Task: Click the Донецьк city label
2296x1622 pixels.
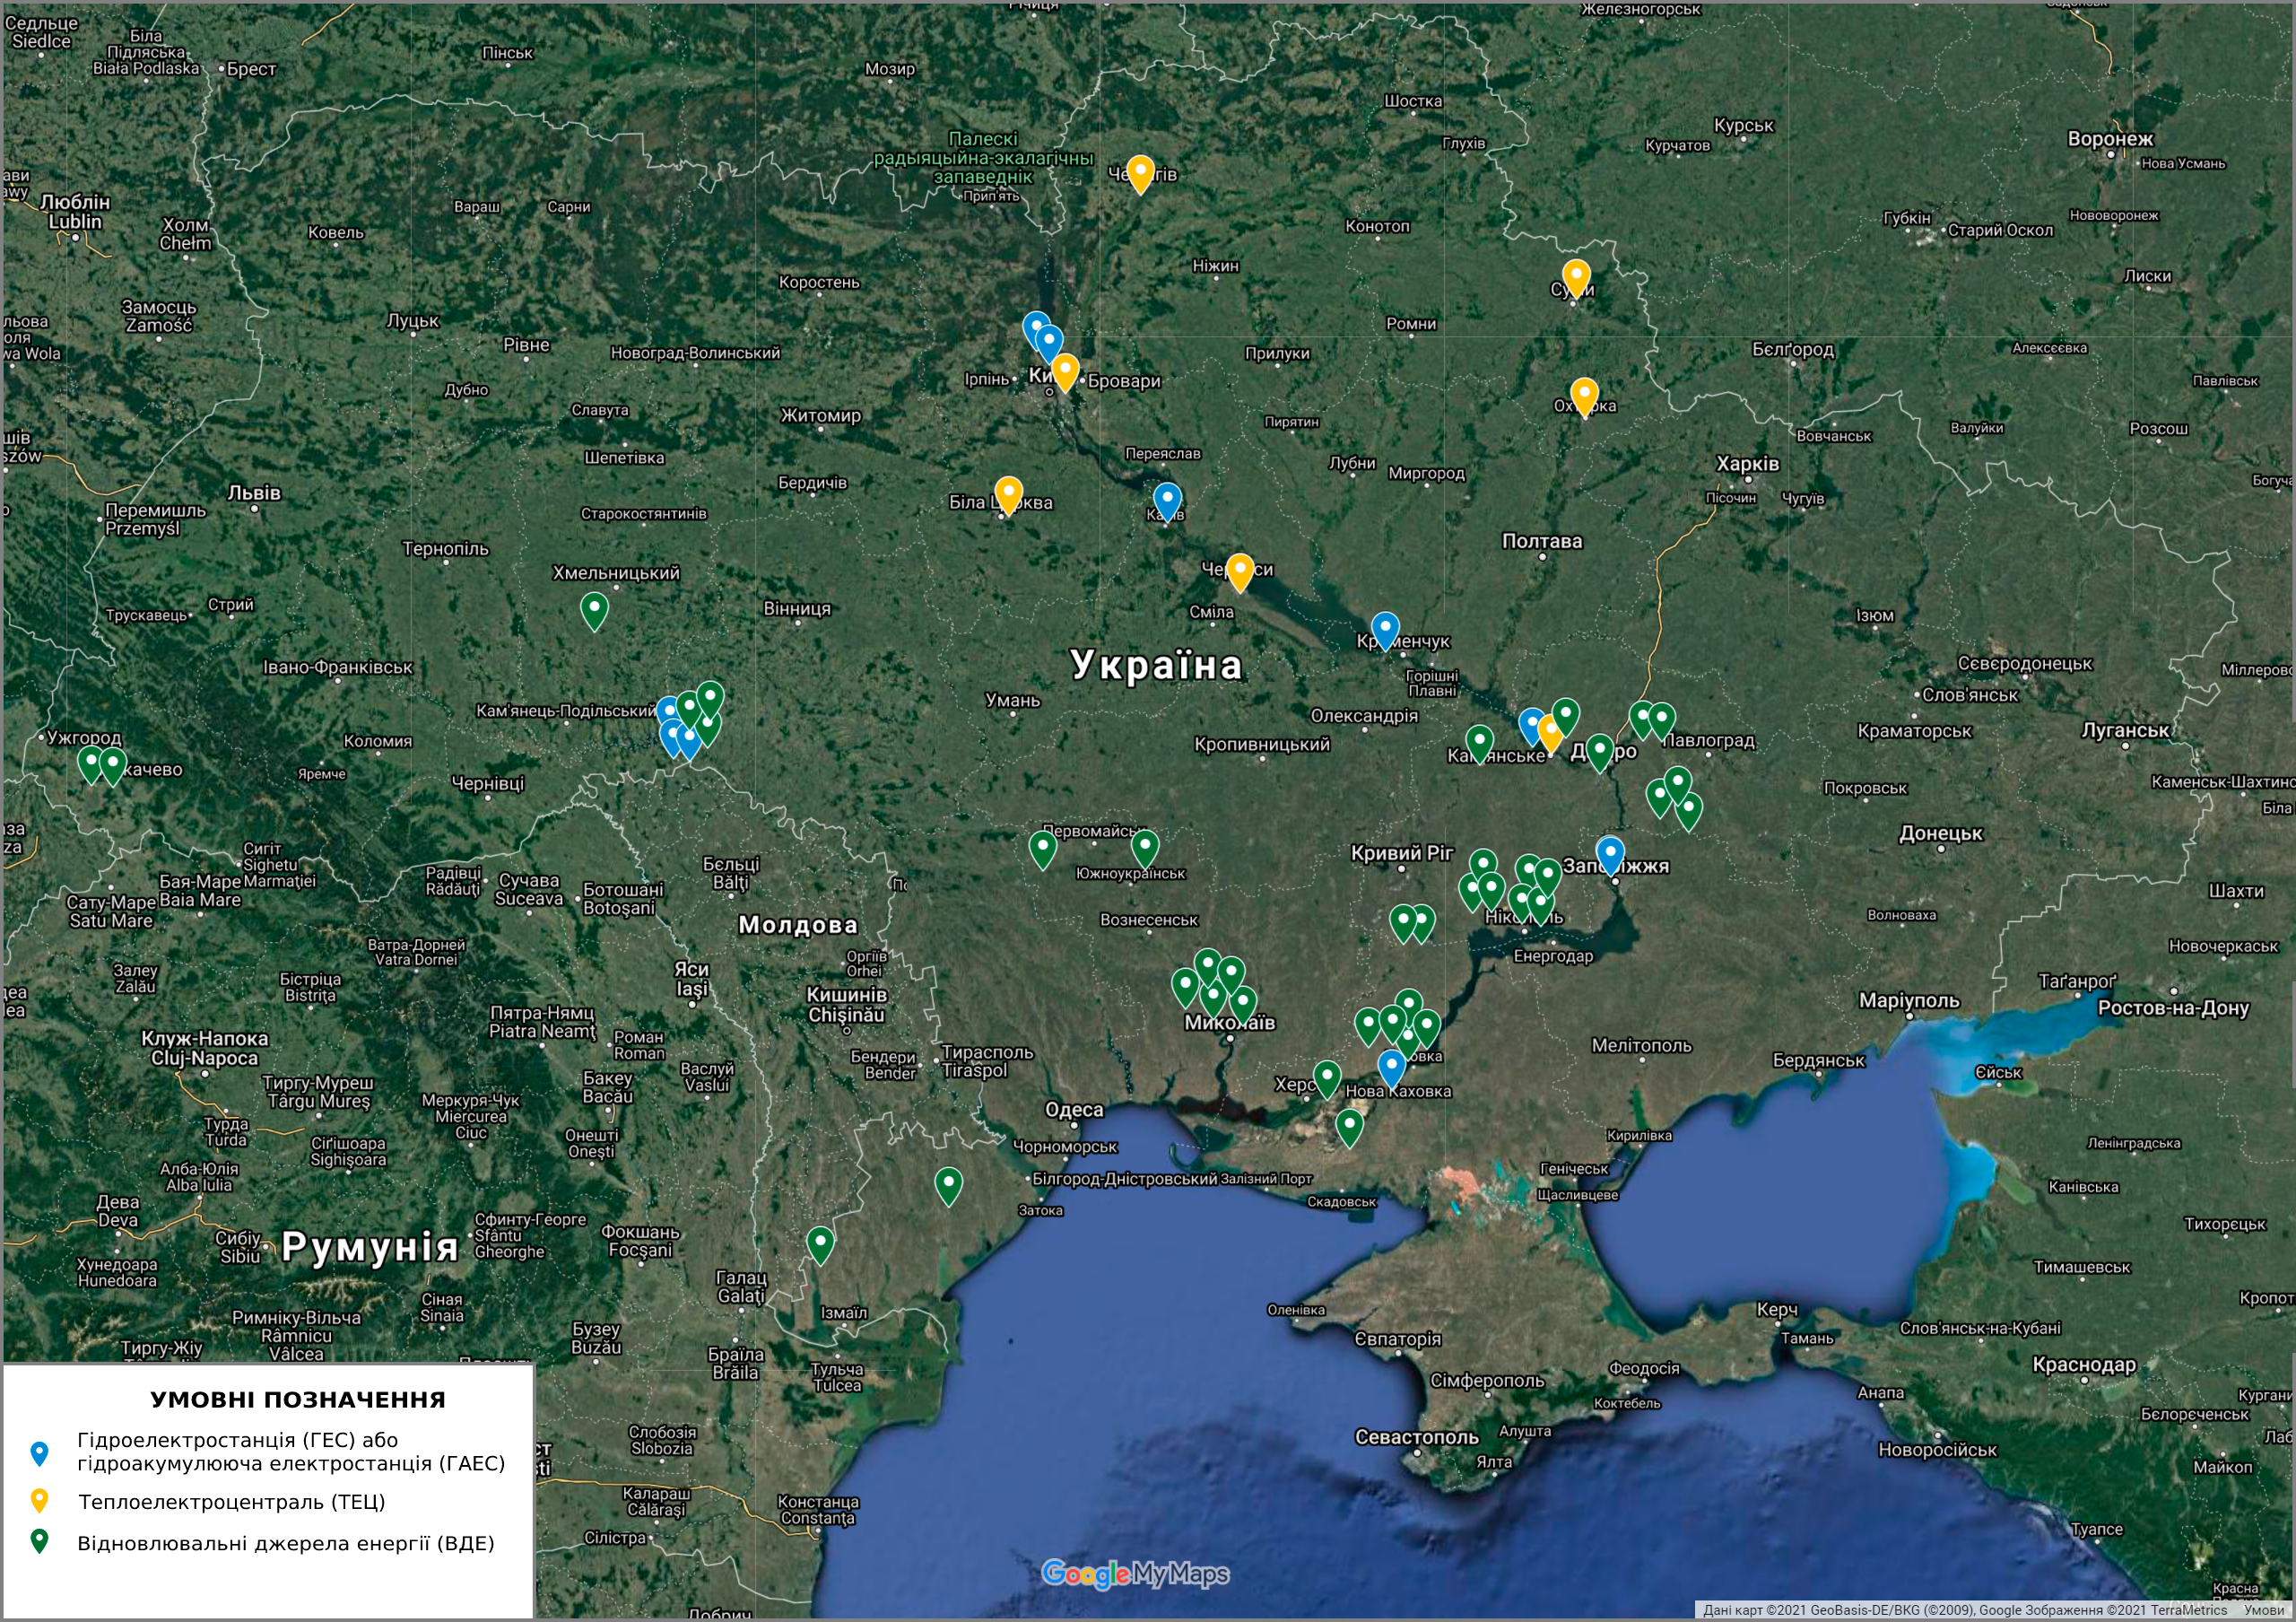Action: 1941,834
